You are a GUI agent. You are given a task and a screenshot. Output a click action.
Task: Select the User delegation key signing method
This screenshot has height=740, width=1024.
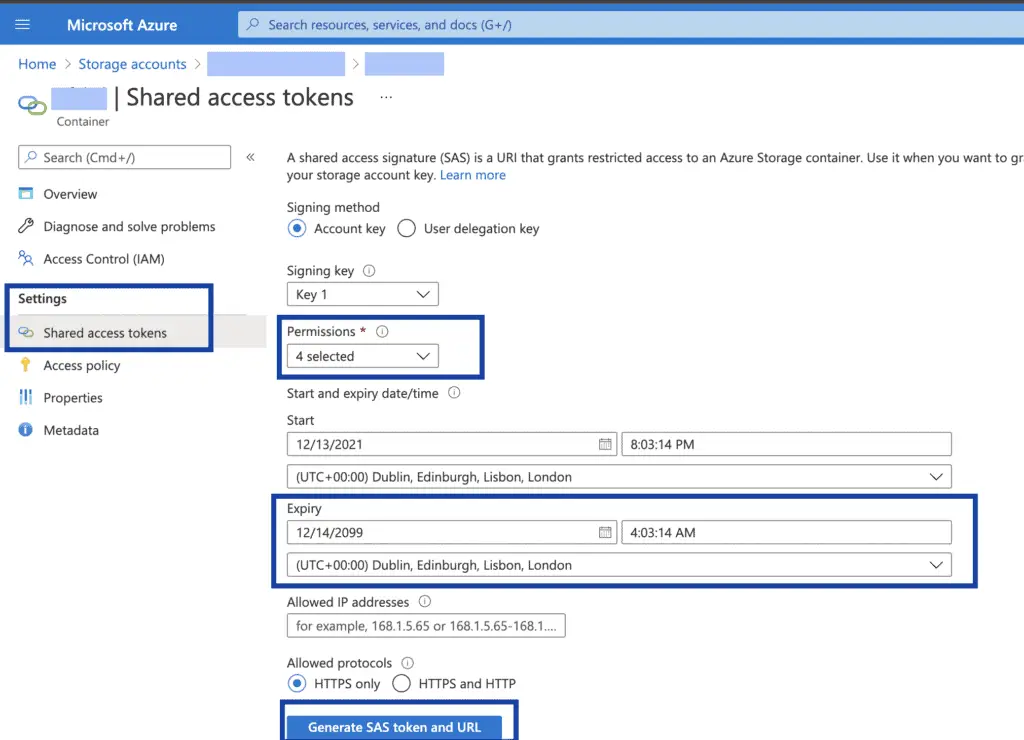tap(406, 229)
